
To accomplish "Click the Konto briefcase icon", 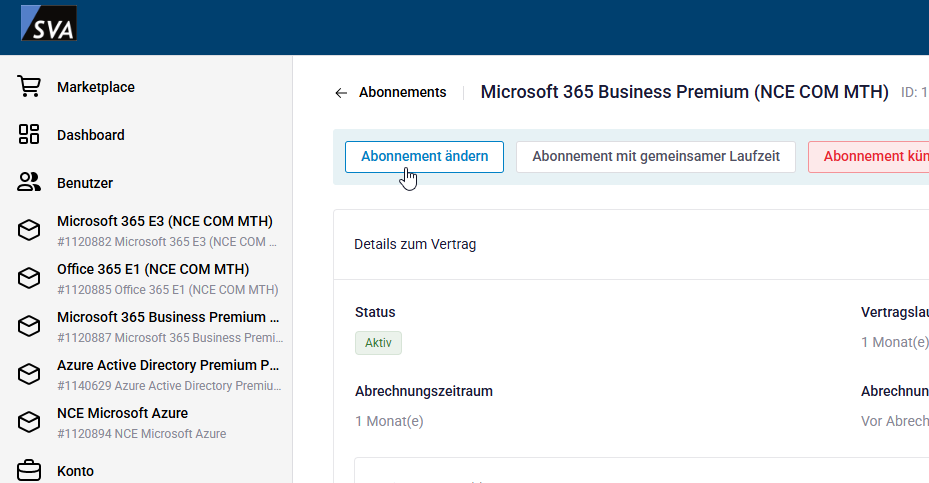I will pos(29,471).
